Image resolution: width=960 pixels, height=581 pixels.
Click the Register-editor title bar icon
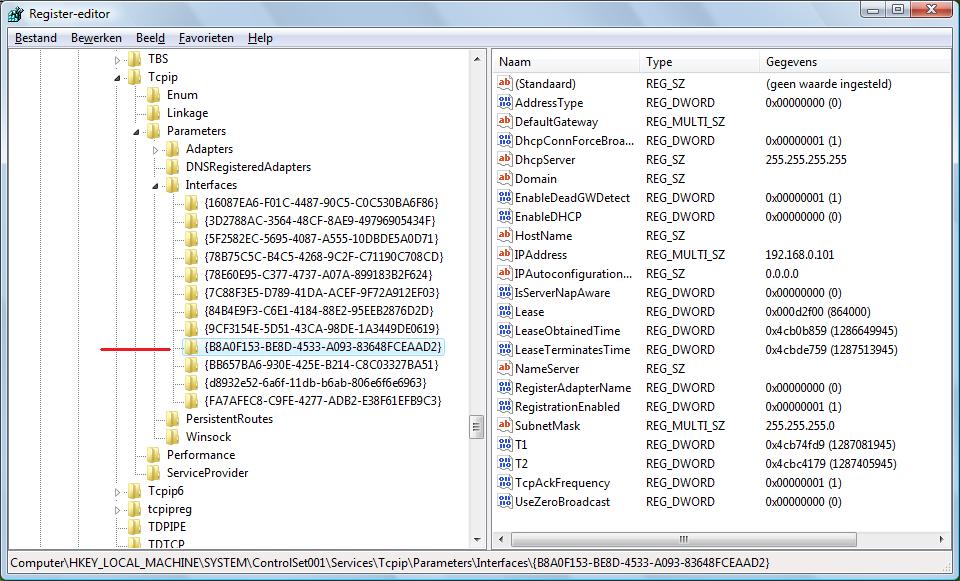[15, 13]
